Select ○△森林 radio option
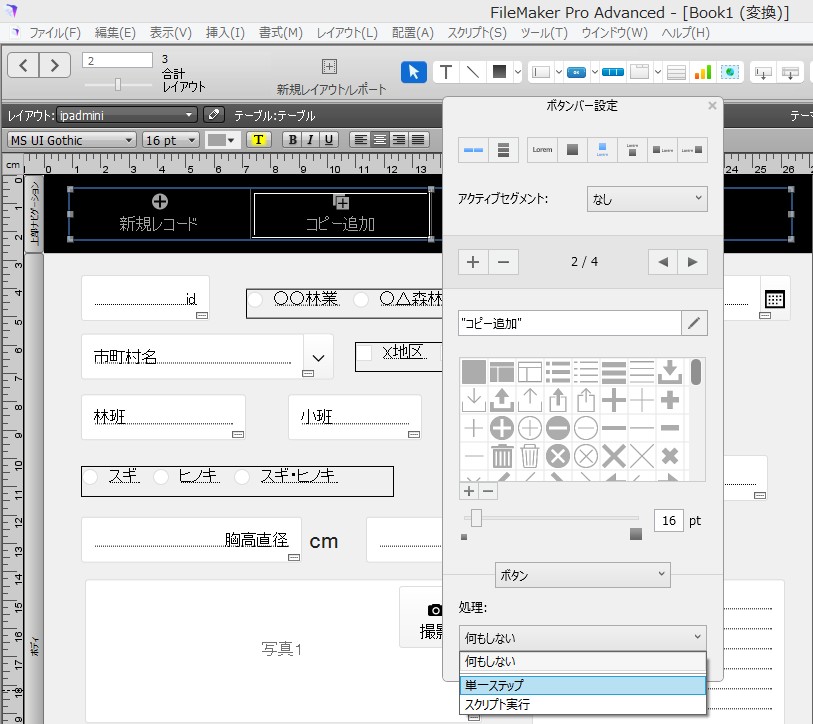813x724 pixels. [x=360, y=299]
